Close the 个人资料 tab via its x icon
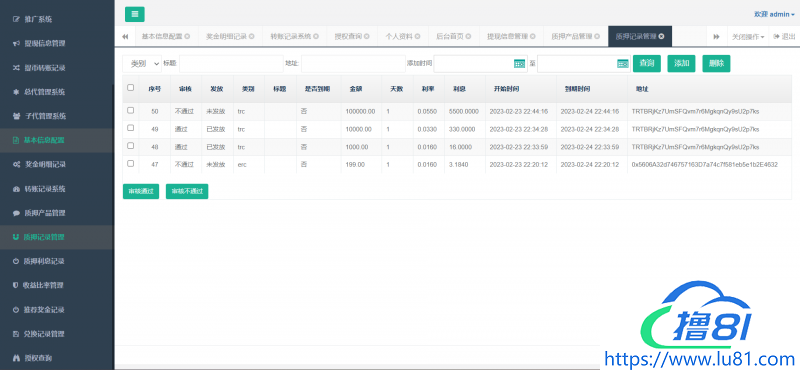 418,36
